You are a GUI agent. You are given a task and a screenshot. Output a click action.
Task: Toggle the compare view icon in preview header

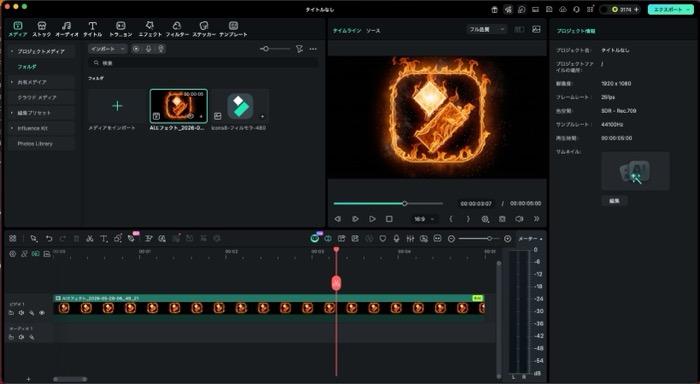519,29
